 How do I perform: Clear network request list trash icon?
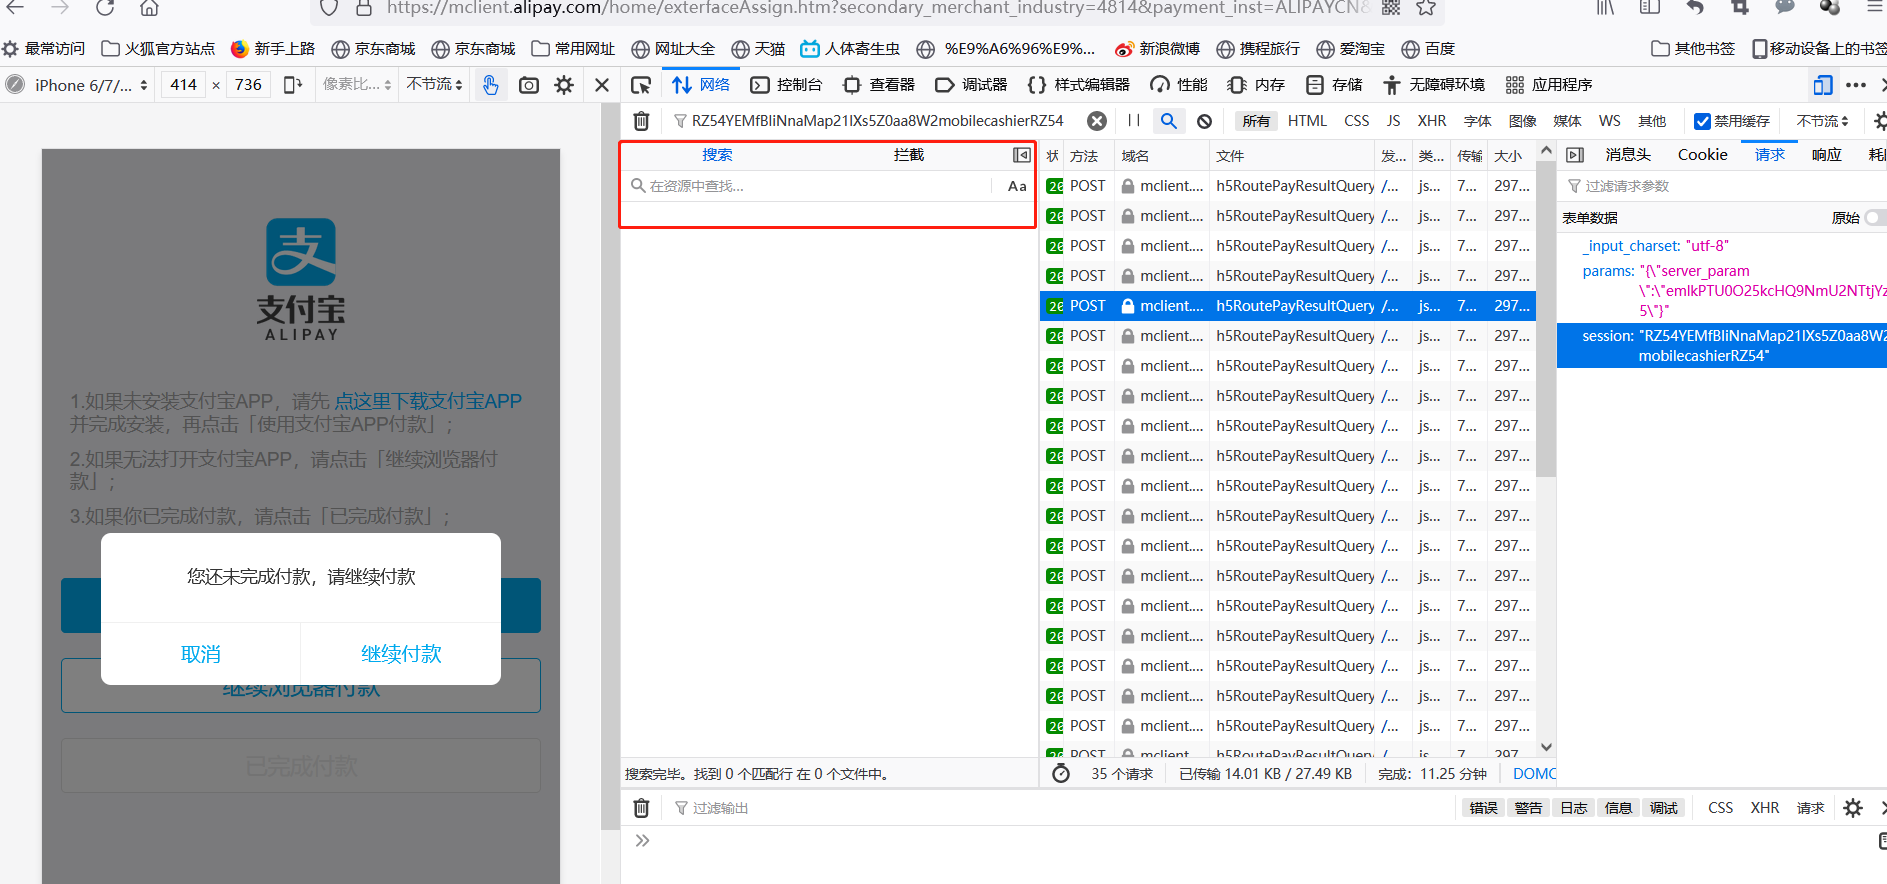pyautogui.click(x=642, y=121)
